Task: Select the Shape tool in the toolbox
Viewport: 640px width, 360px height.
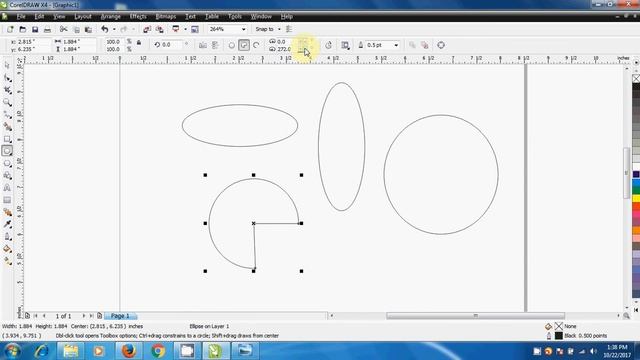Action: tap(7, 78)
